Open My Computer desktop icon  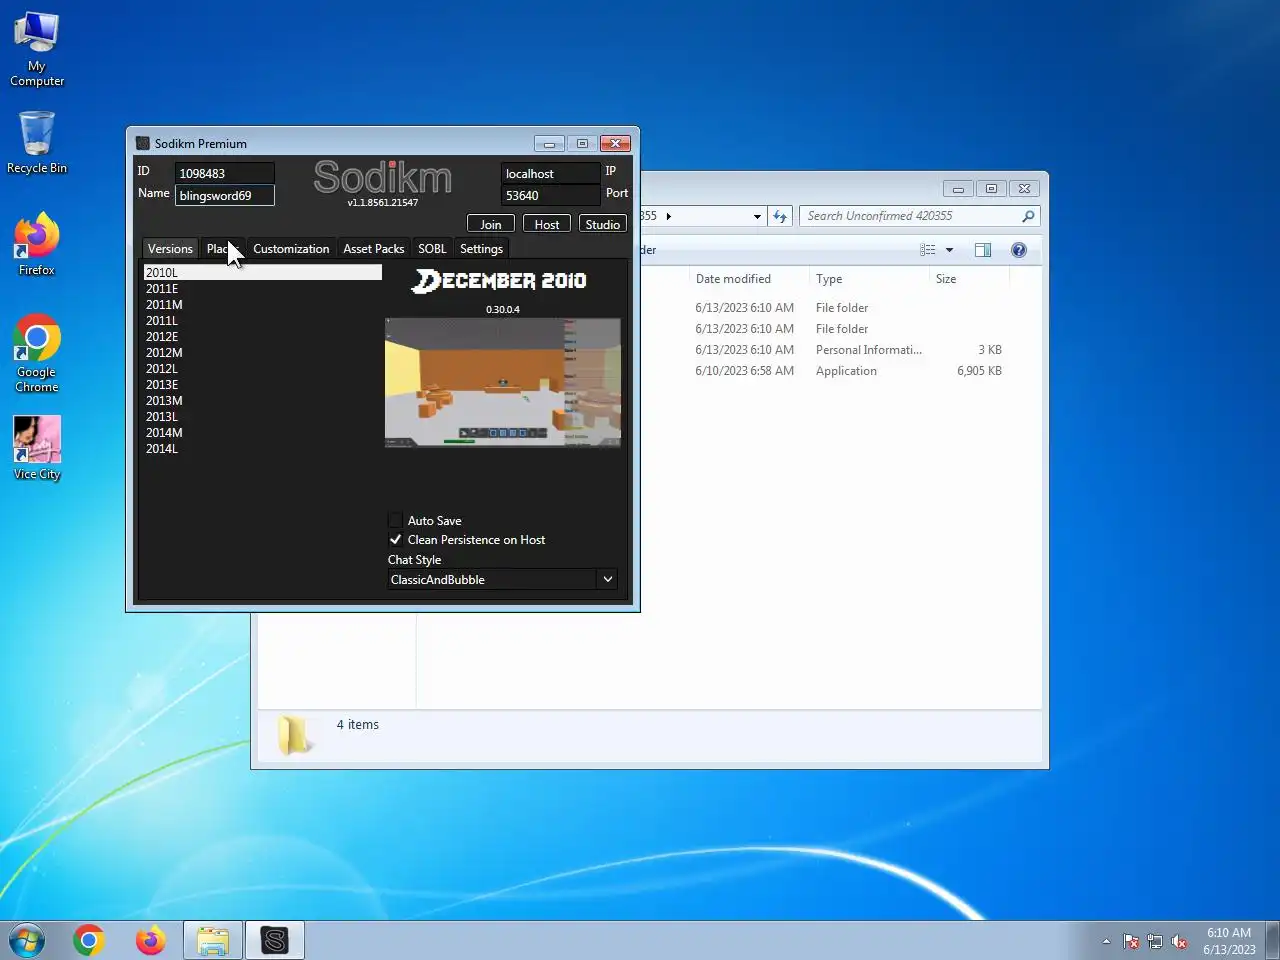37,48
